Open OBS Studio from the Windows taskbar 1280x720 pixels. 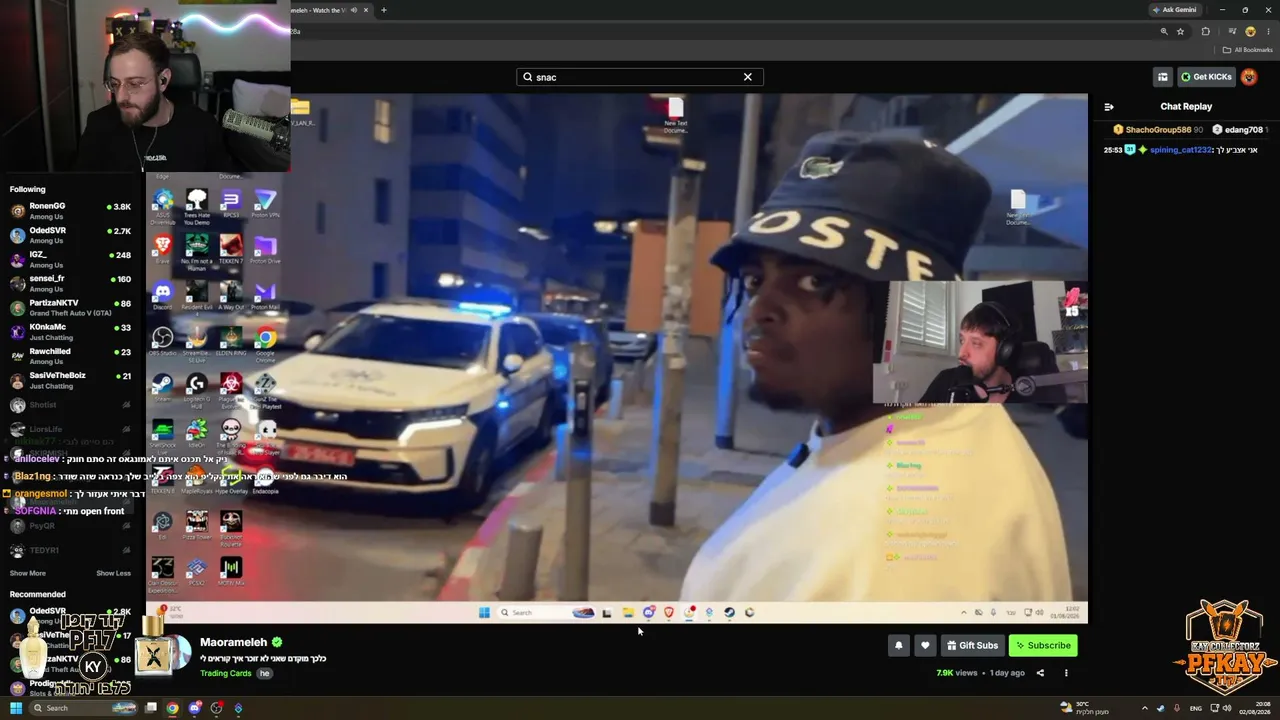point(216,708)
